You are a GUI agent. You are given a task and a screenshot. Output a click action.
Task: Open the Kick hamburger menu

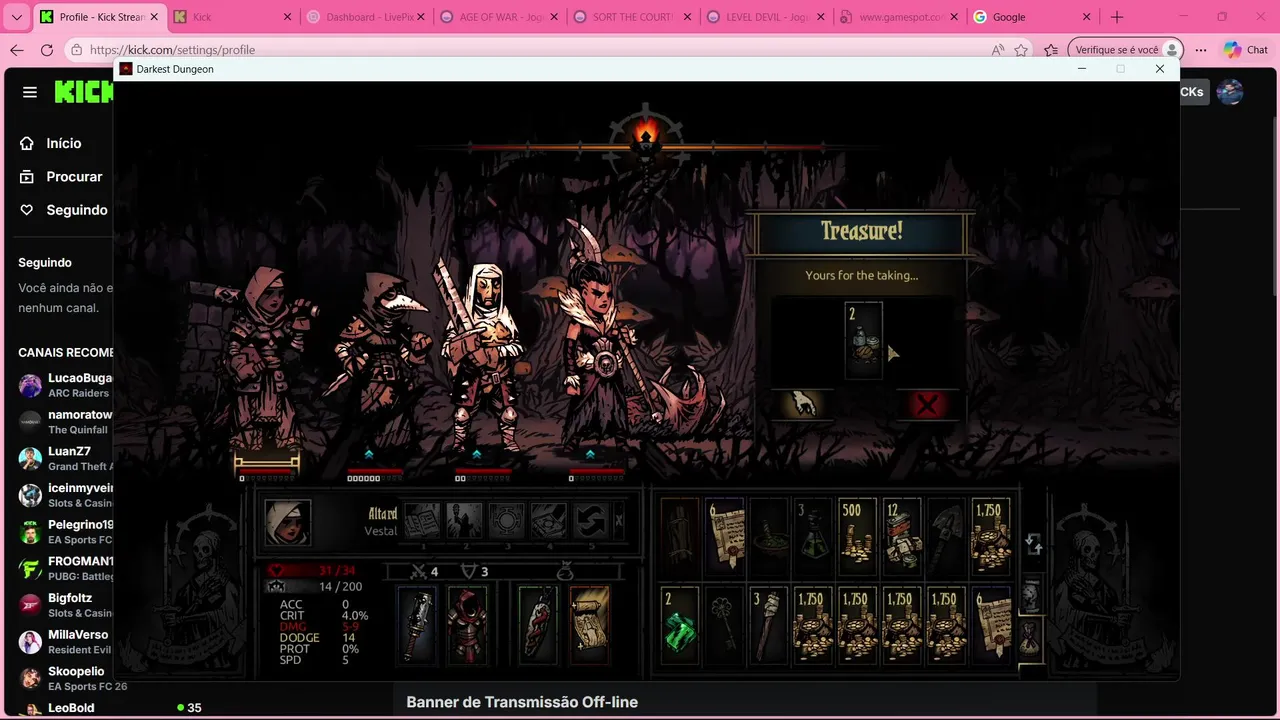30,92
